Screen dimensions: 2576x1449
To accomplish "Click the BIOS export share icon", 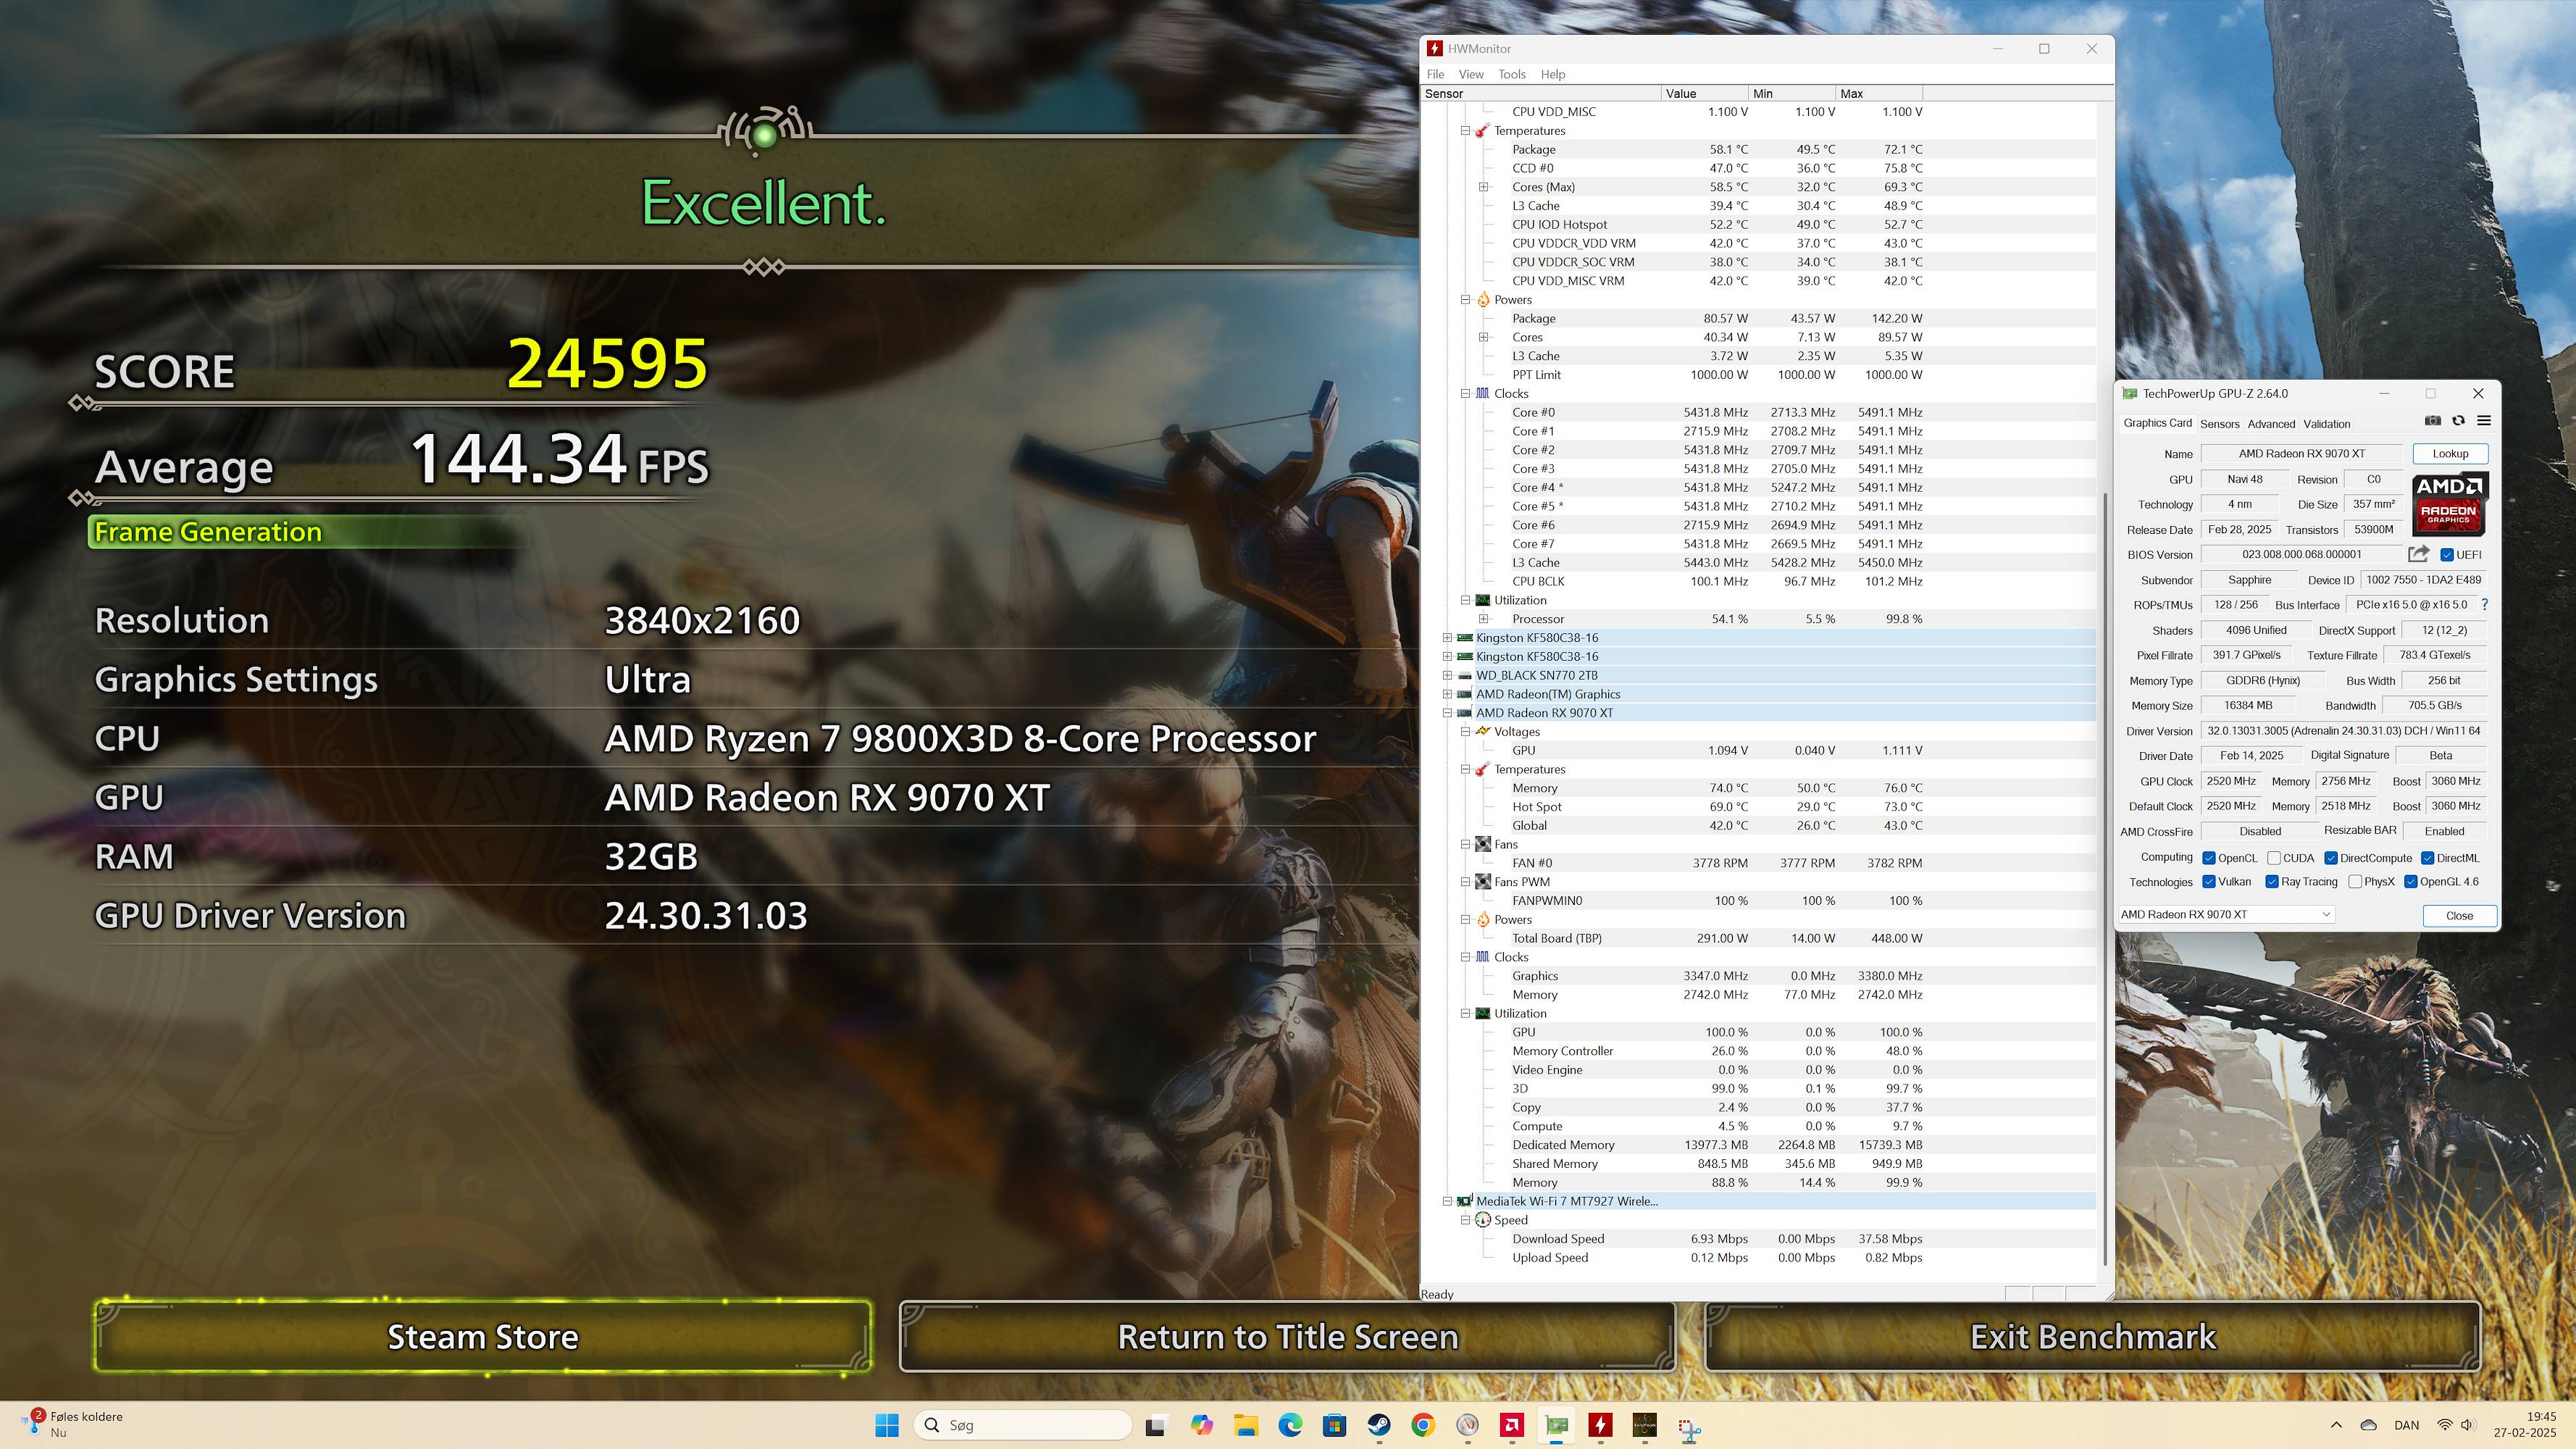I will click(x=2419, y=554).
